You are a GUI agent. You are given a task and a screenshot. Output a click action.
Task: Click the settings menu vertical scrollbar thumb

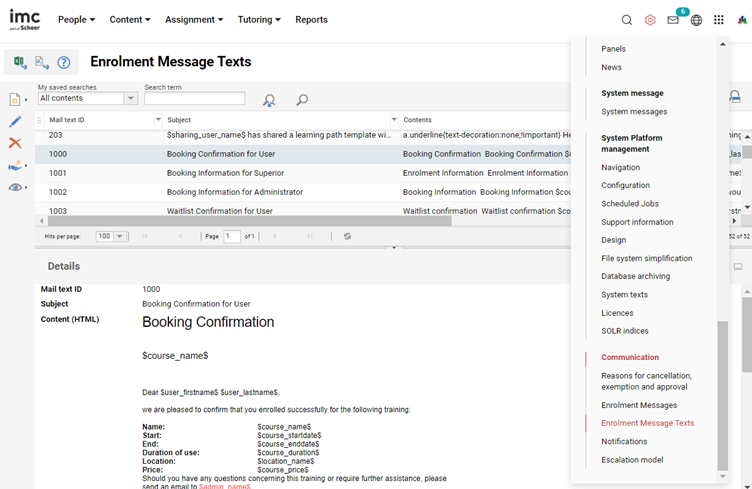(722, 395)
